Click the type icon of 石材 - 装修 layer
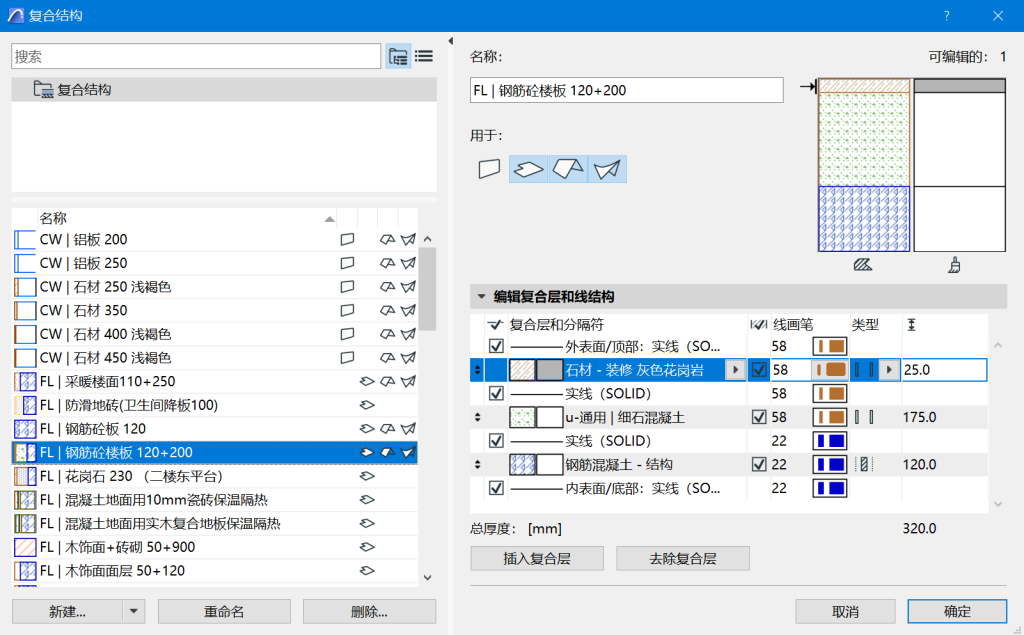 tap(864, 370)
